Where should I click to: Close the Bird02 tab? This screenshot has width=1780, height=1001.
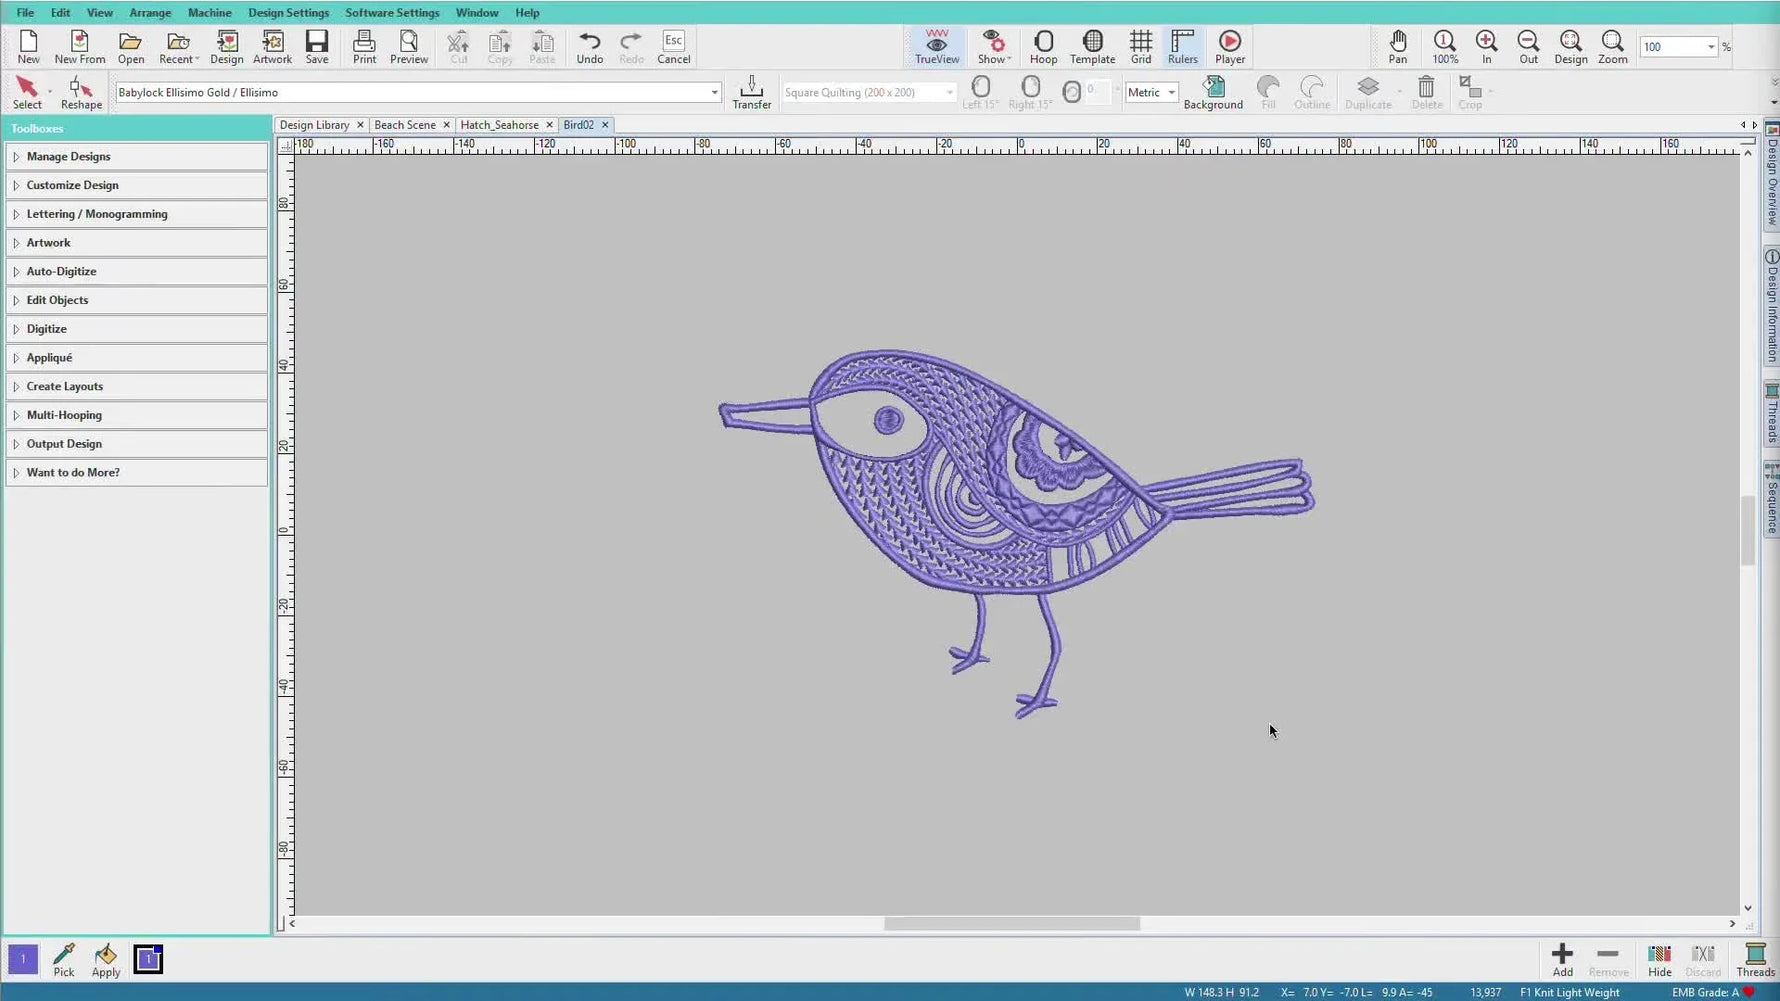click(605, 125)
